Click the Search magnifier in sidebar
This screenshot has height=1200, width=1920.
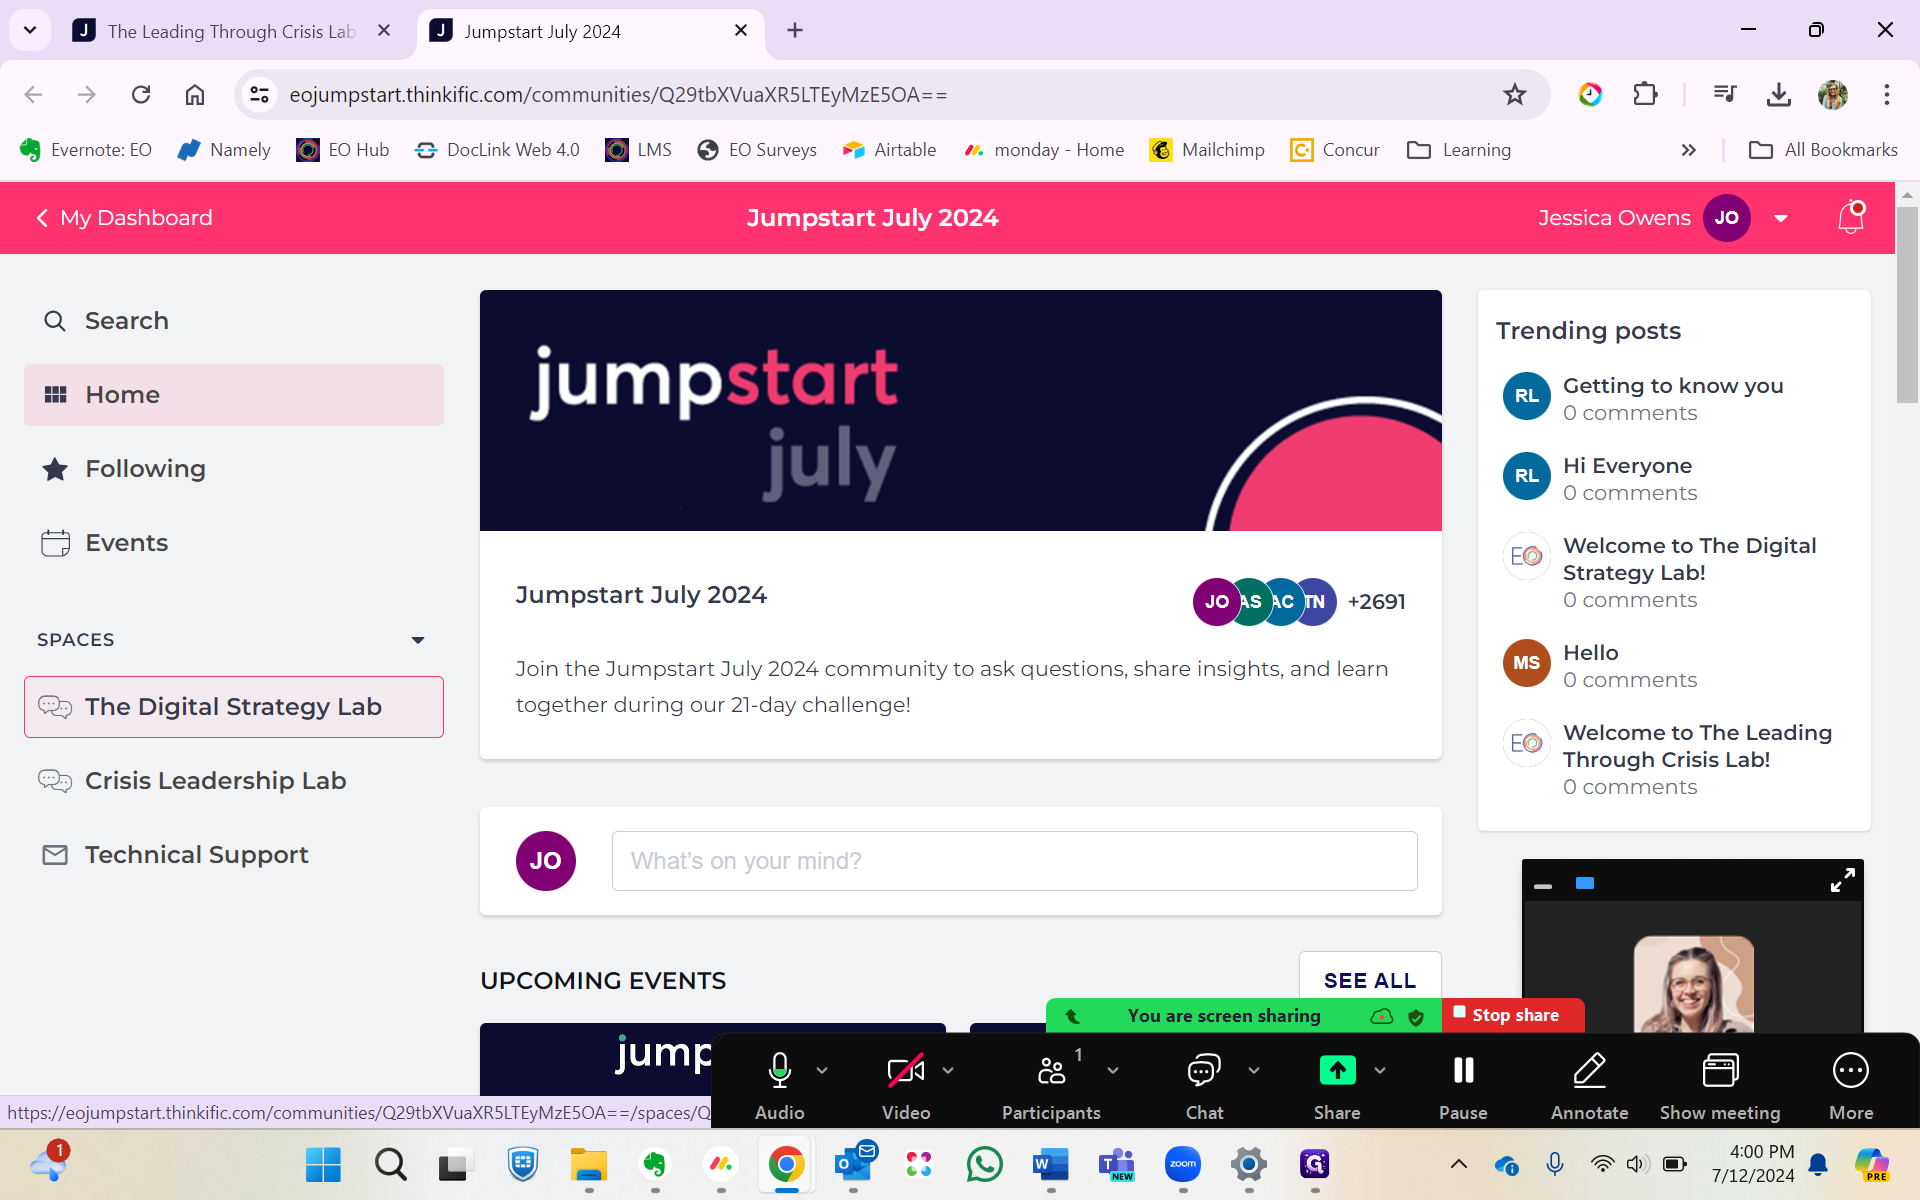[x=55, y=321]
